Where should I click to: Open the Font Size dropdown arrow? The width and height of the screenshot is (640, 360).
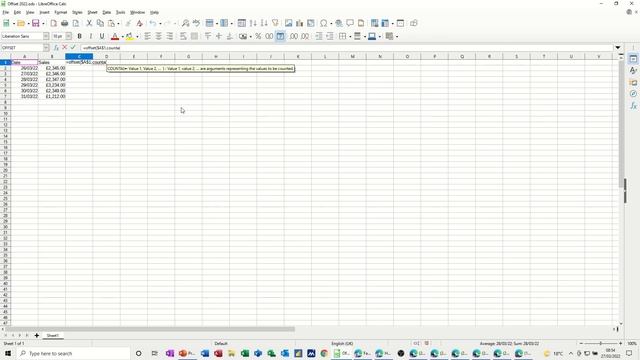click(x=69, y=36)
